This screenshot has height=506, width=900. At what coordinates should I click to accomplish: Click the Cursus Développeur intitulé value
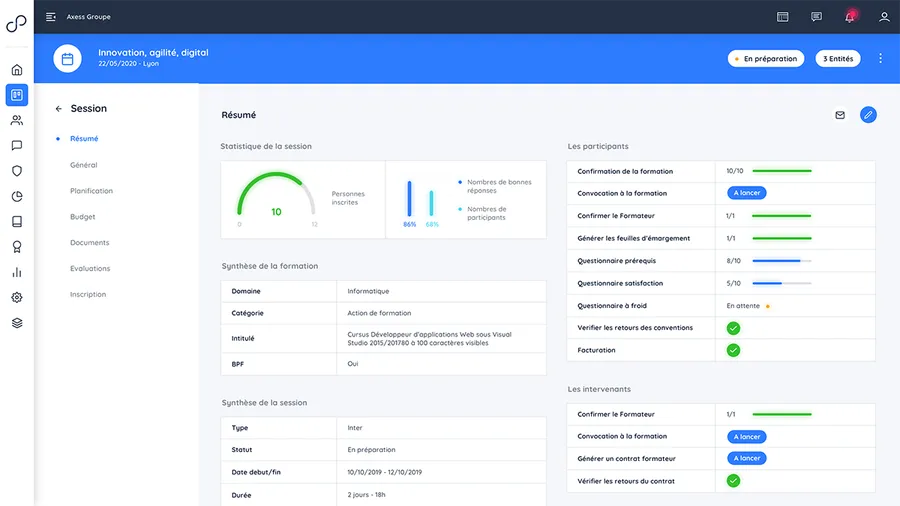point(429,338)
